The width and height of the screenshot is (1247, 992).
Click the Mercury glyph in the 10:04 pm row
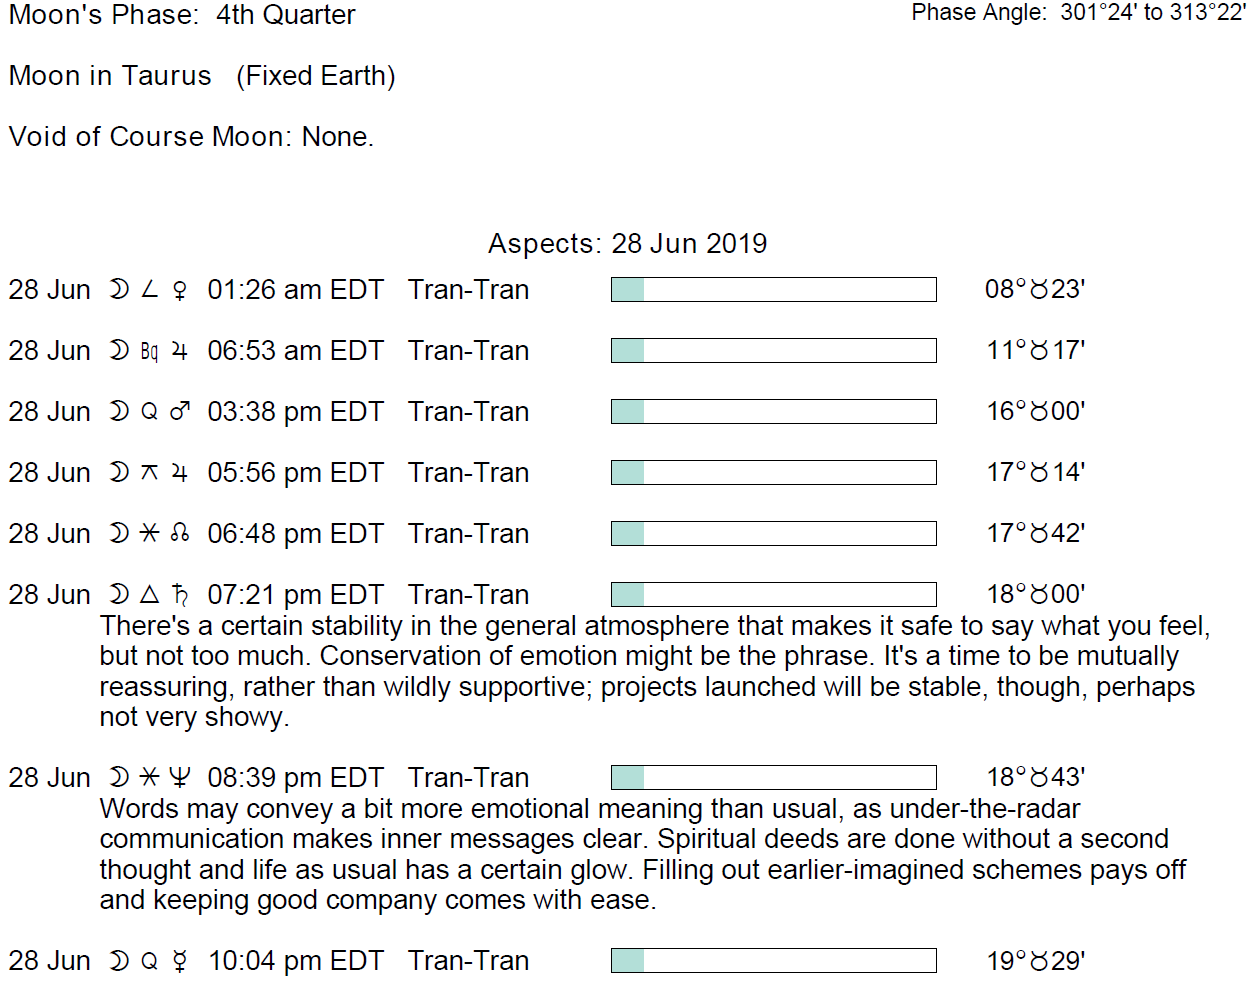pyautogui.click(x=180, y=961)
